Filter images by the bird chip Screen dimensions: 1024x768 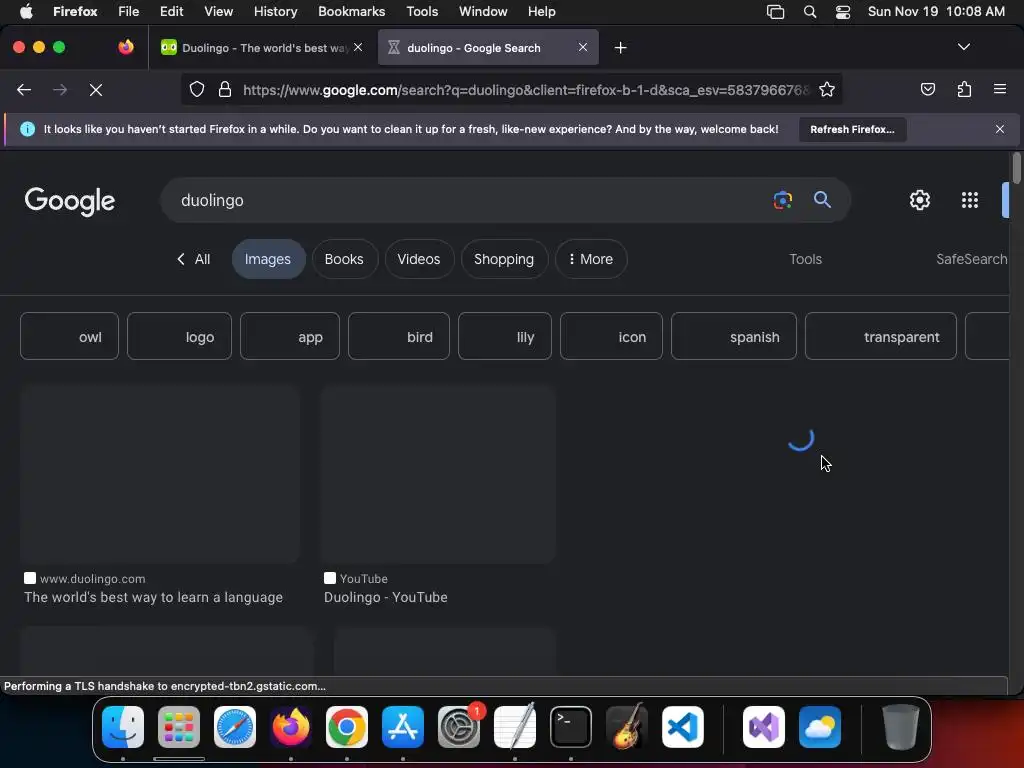point(399,336)
